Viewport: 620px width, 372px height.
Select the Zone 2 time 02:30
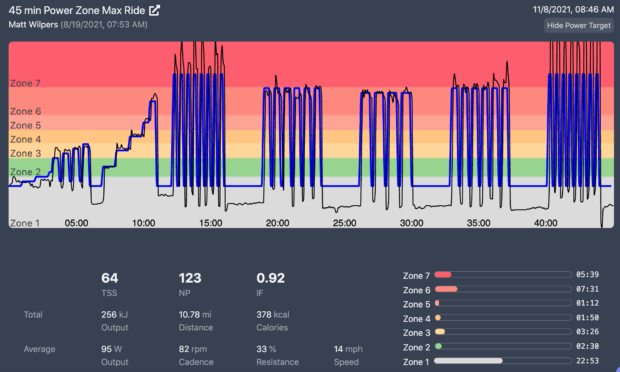[x=587, y=346]
